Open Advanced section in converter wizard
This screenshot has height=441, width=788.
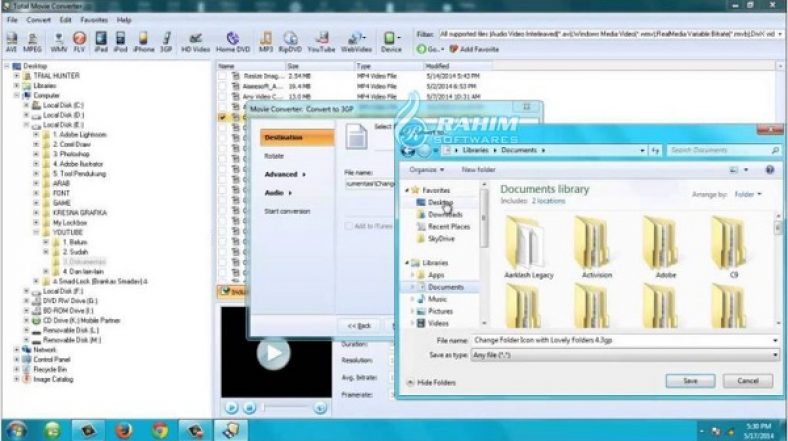click(285, 174)
